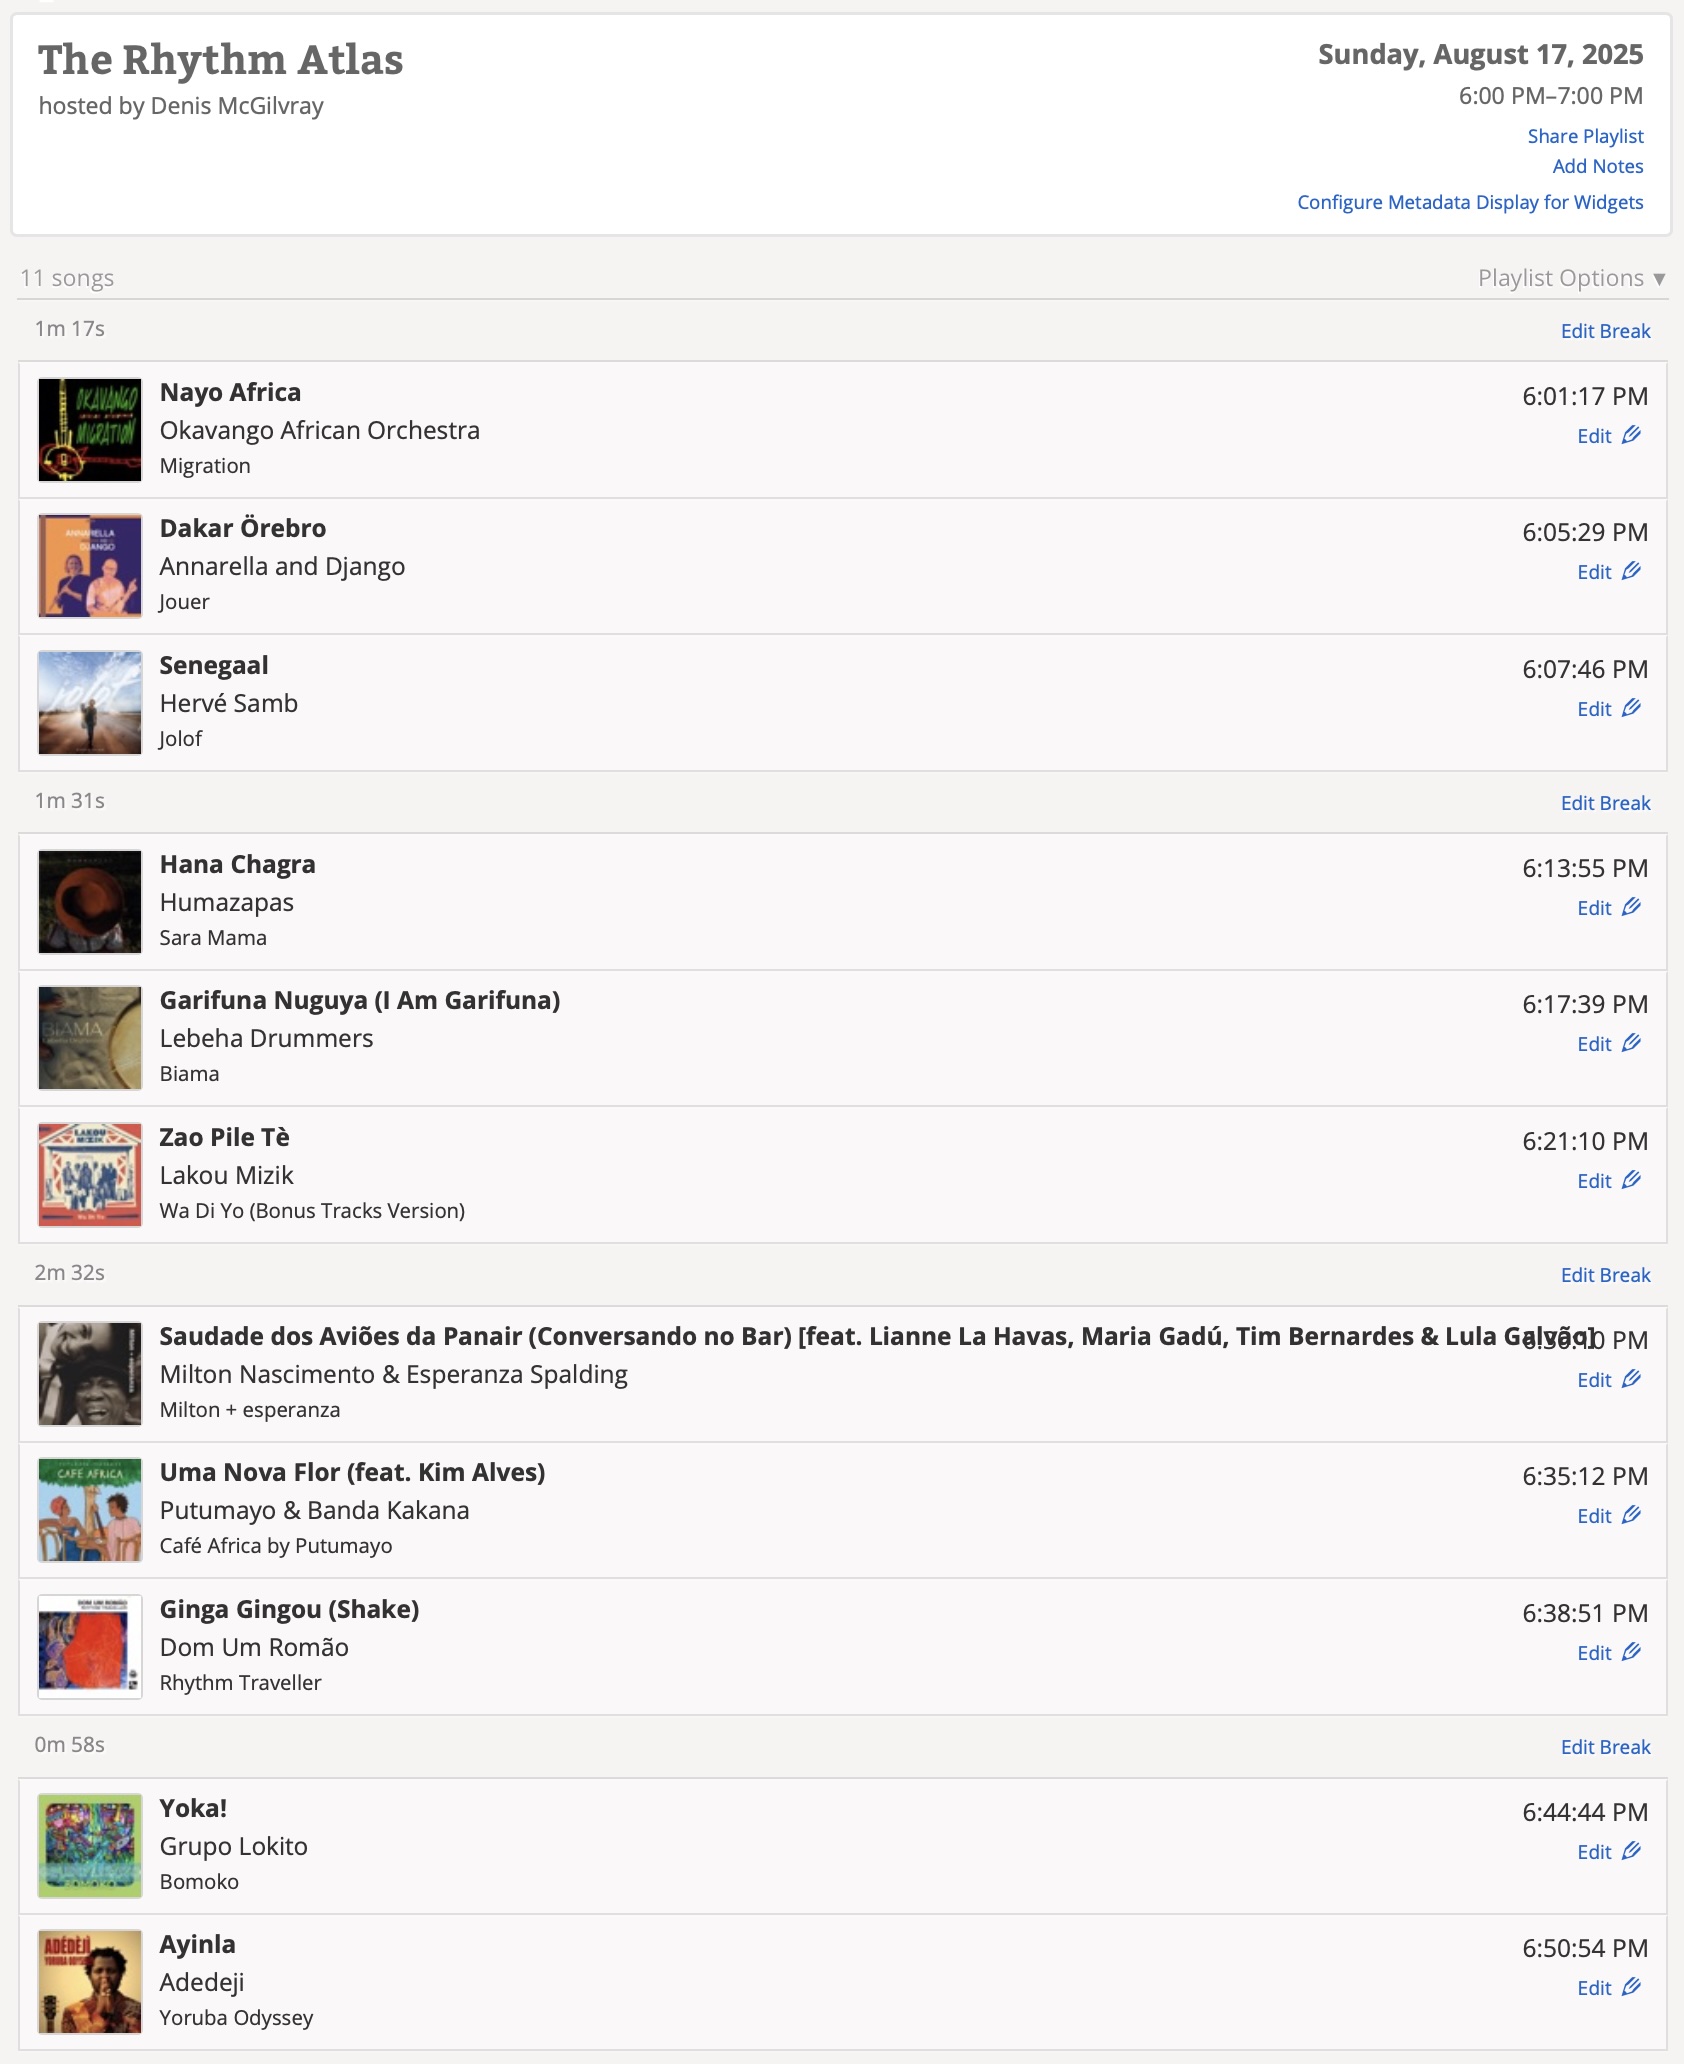The height and width of the screenshot is (2064, 1684).
Task: Open the Share Playlist link
Action: pyautogui.click(x=1585, y=136)
